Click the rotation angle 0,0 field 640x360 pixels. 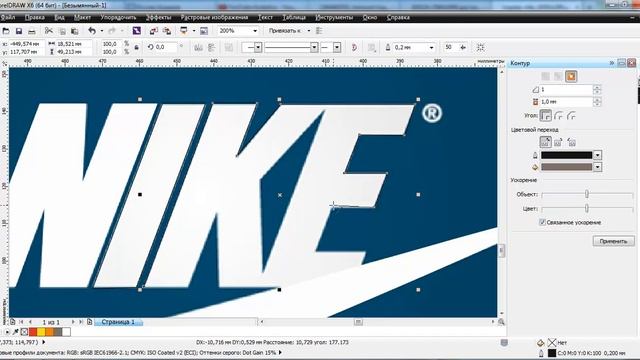[166, 48]
